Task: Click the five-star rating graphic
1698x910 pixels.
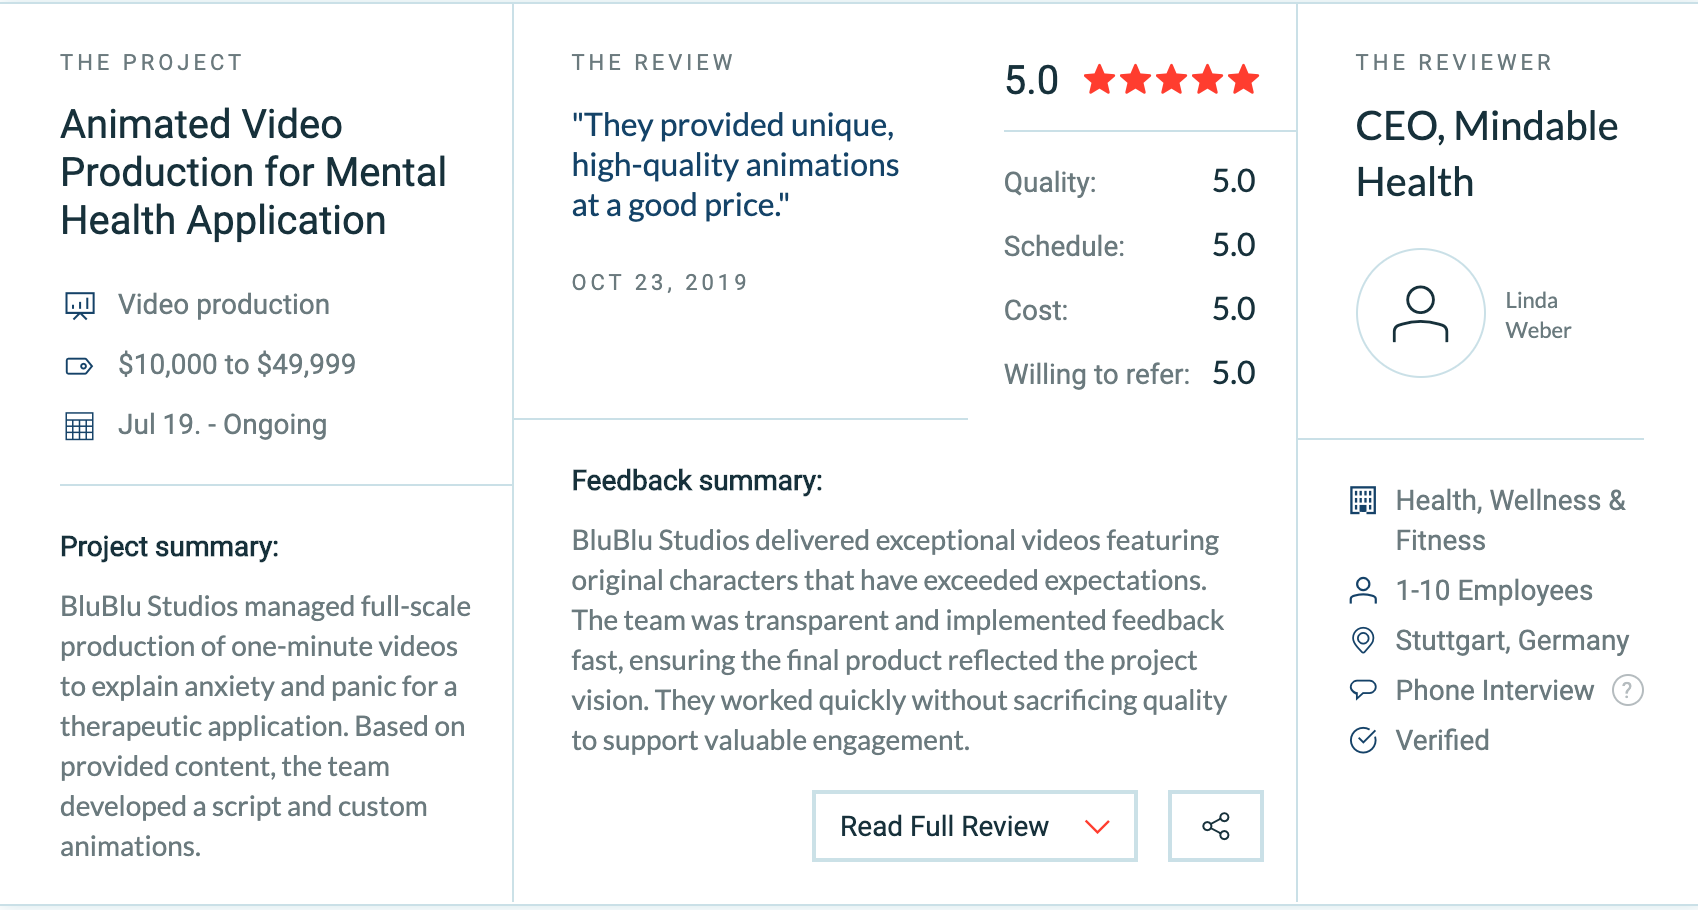Action: (x=1171, y=79)
